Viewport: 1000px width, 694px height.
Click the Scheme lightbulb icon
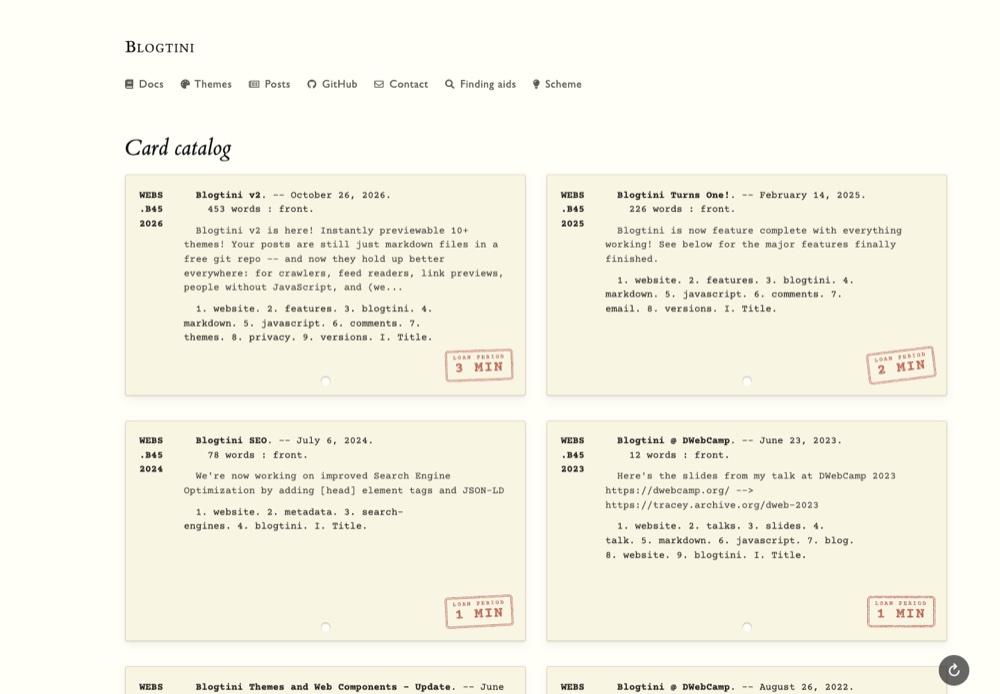536,84
